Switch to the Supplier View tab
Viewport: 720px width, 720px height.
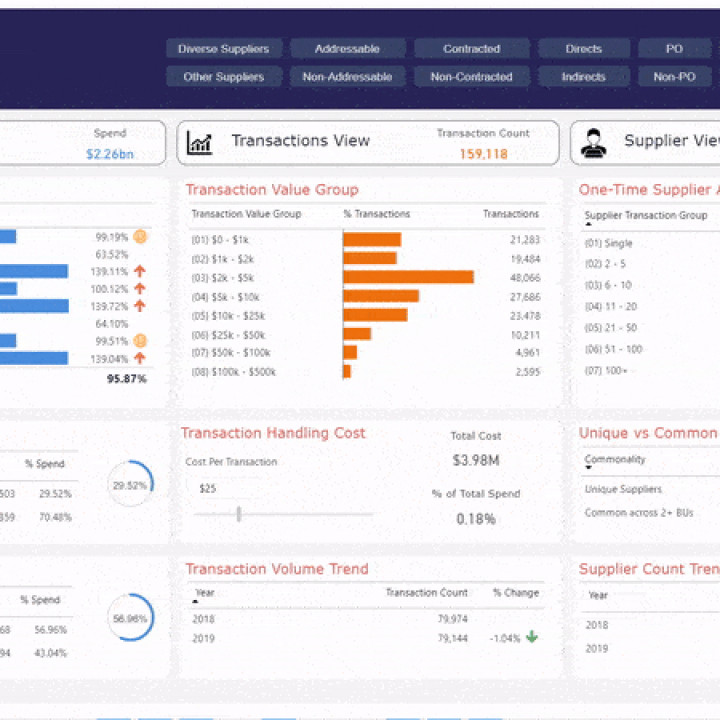click(x=670, y=141)
